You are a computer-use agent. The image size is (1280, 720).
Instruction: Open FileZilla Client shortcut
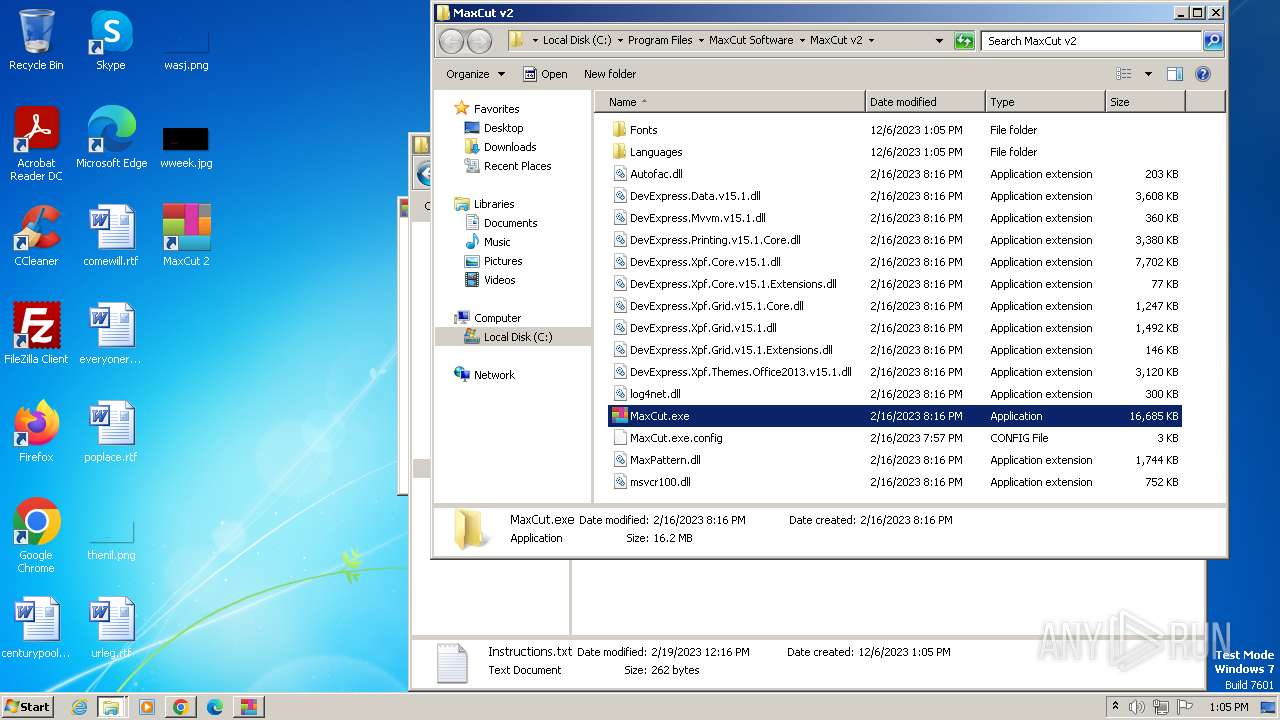pyautogui.click(x=36, y=334)
